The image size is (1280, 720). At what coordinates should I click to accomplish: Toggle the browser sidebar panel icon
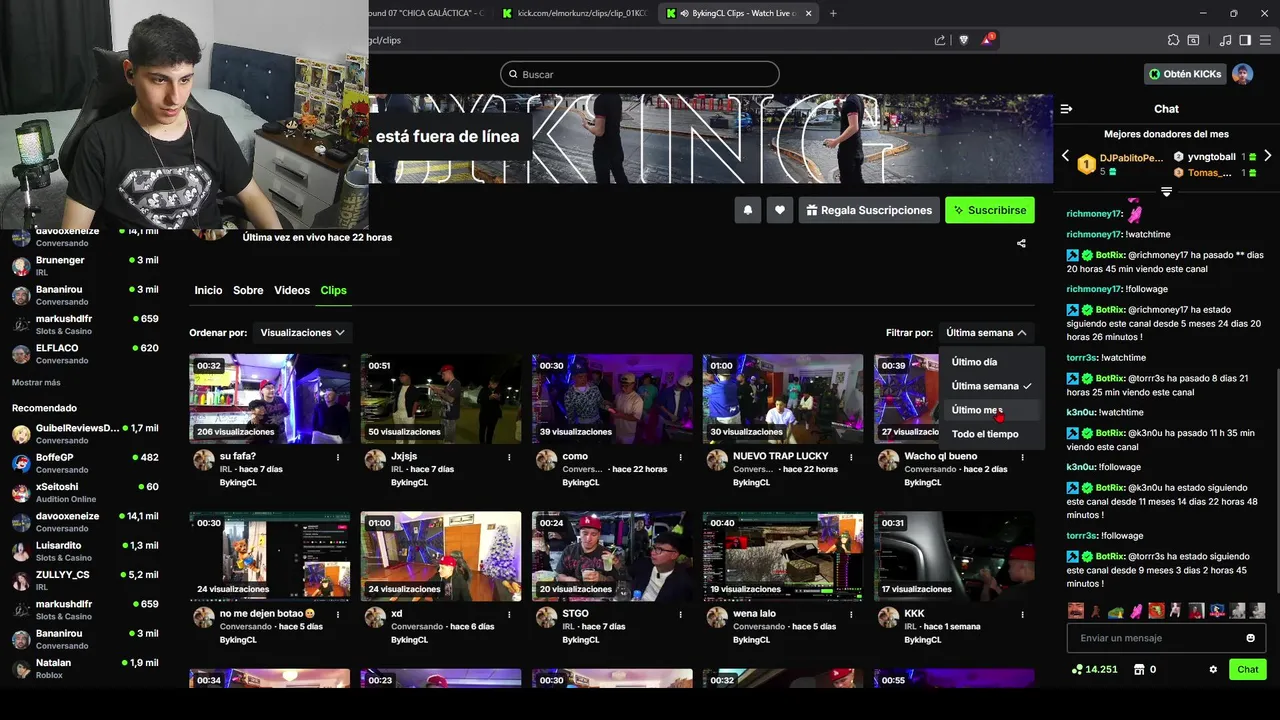[1245, 40]
